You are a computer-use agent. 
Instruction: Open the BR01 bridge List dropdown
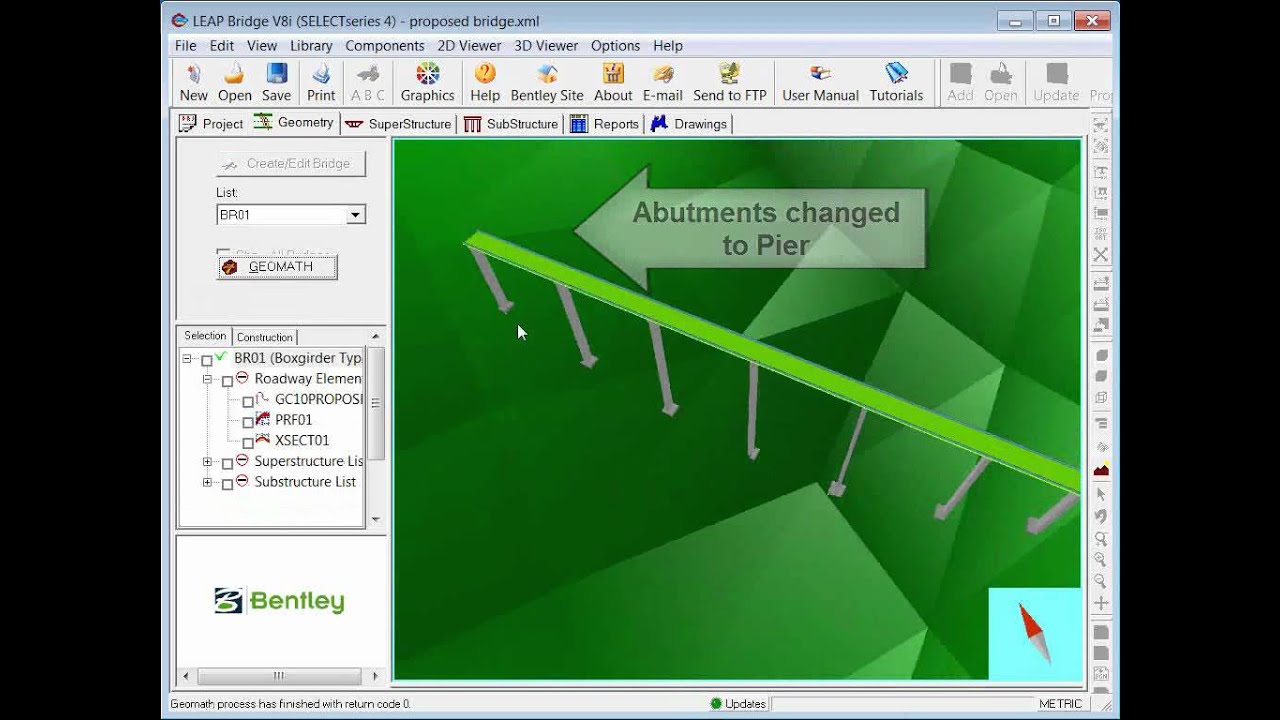355,215
